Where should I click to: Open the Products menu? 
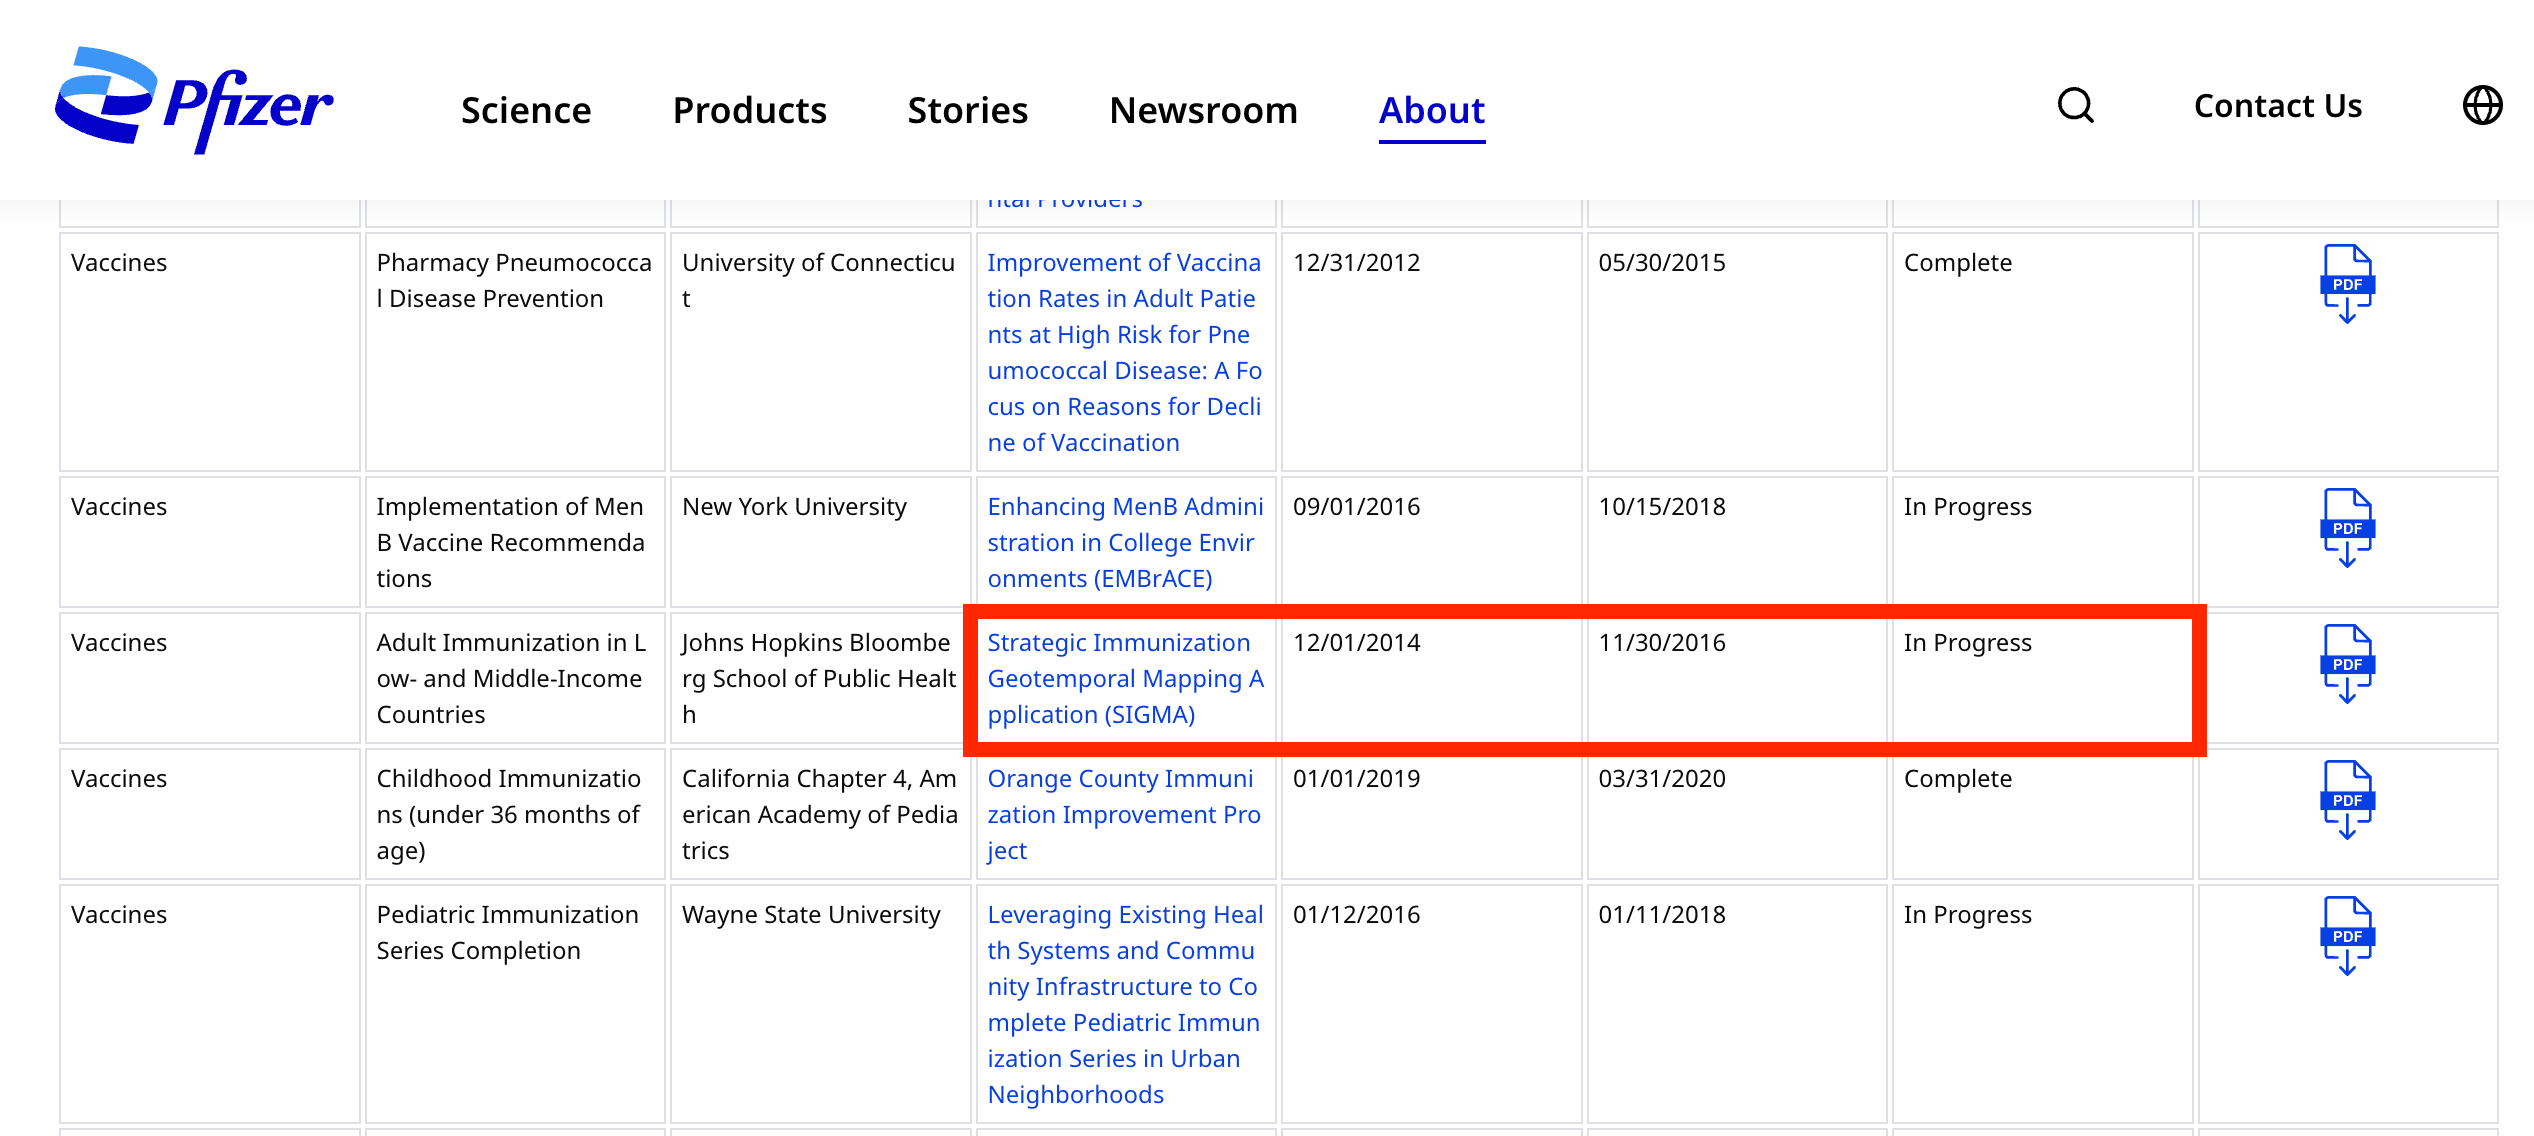click(x=749, y=109)
